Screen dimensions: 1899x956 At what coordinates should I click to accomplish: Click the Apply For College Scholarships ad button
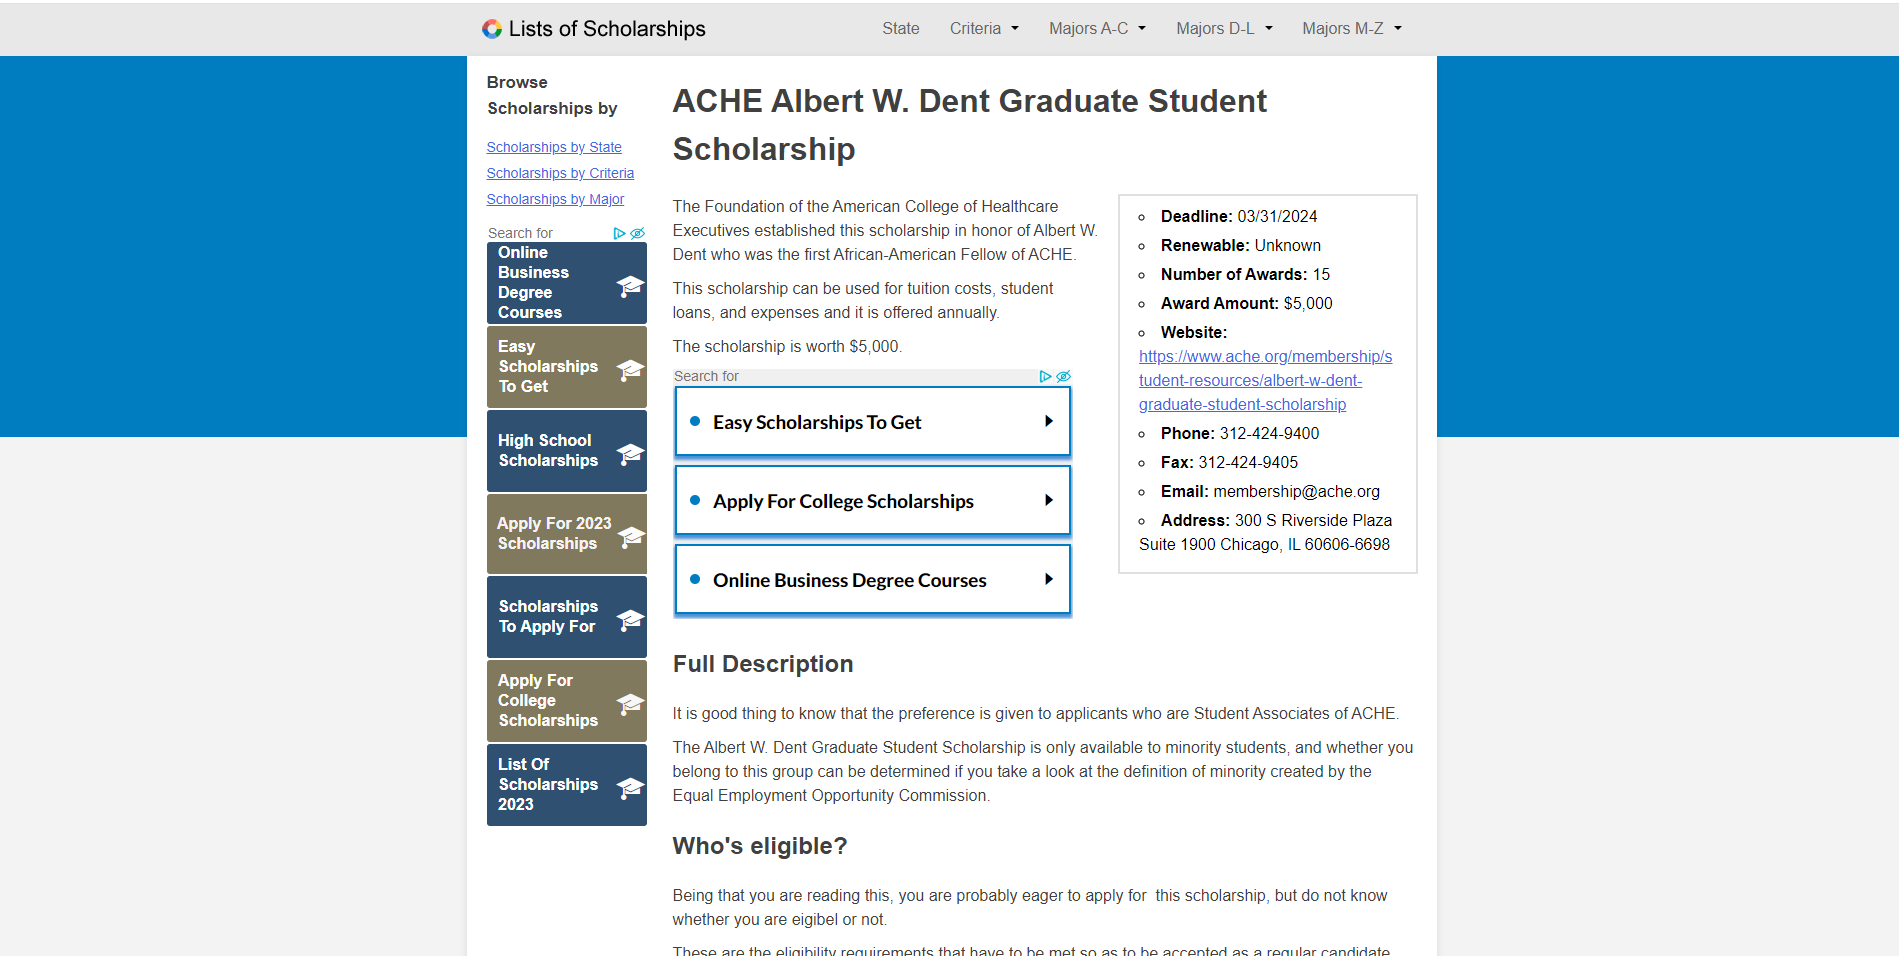tap(872, 501)
